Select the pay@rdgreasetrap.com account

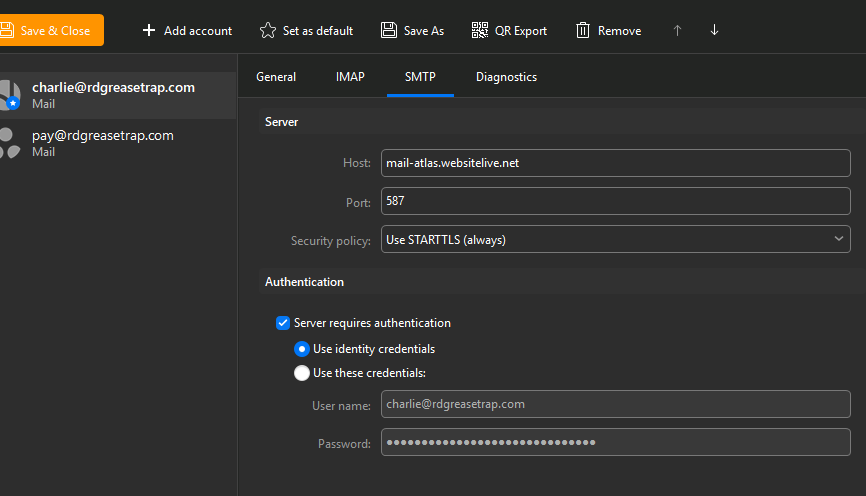(102, 143)
